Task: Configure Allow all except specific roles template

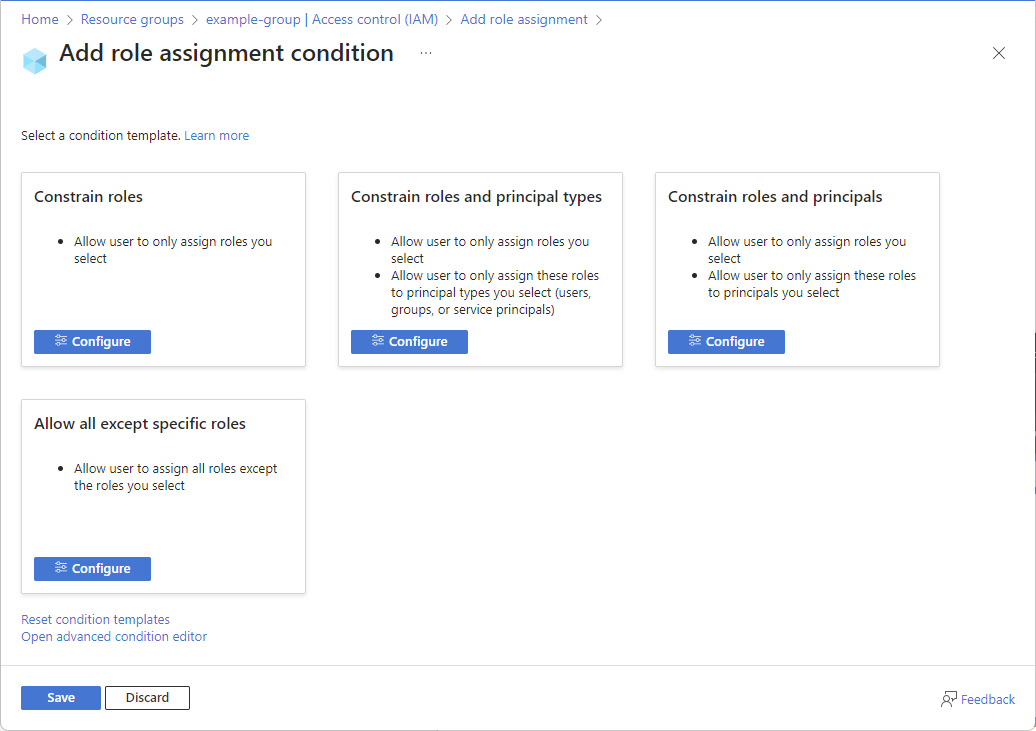Action: click(x=92, y=569)
